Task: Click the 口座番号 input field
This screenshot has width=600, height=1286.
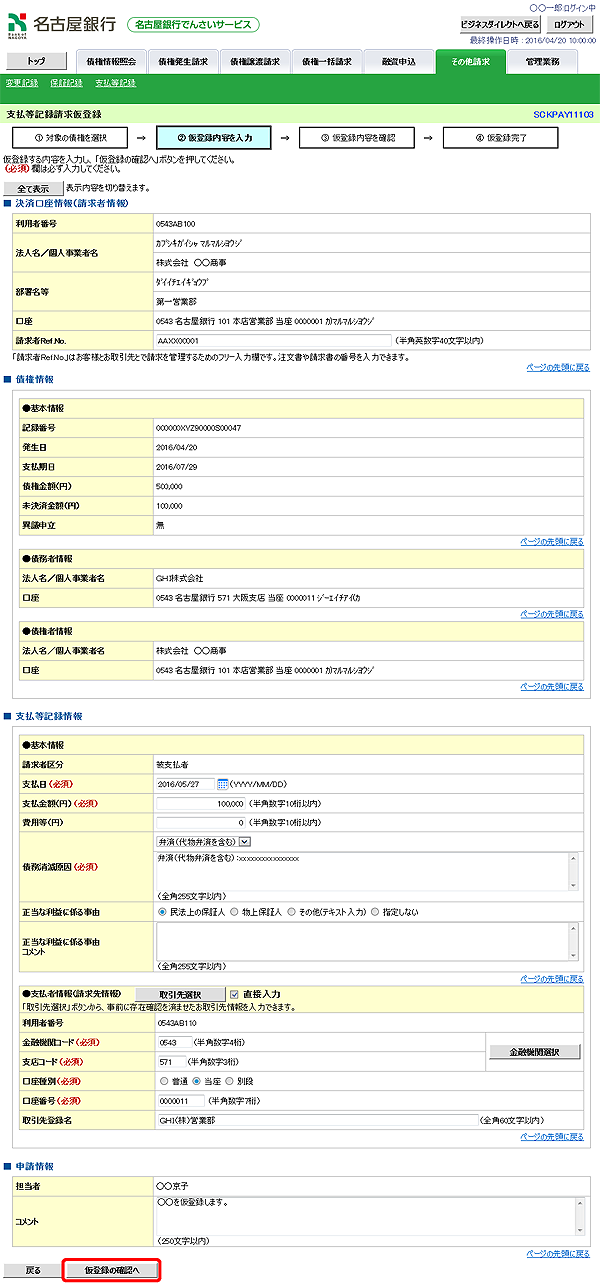Action: pos(180,1101)
